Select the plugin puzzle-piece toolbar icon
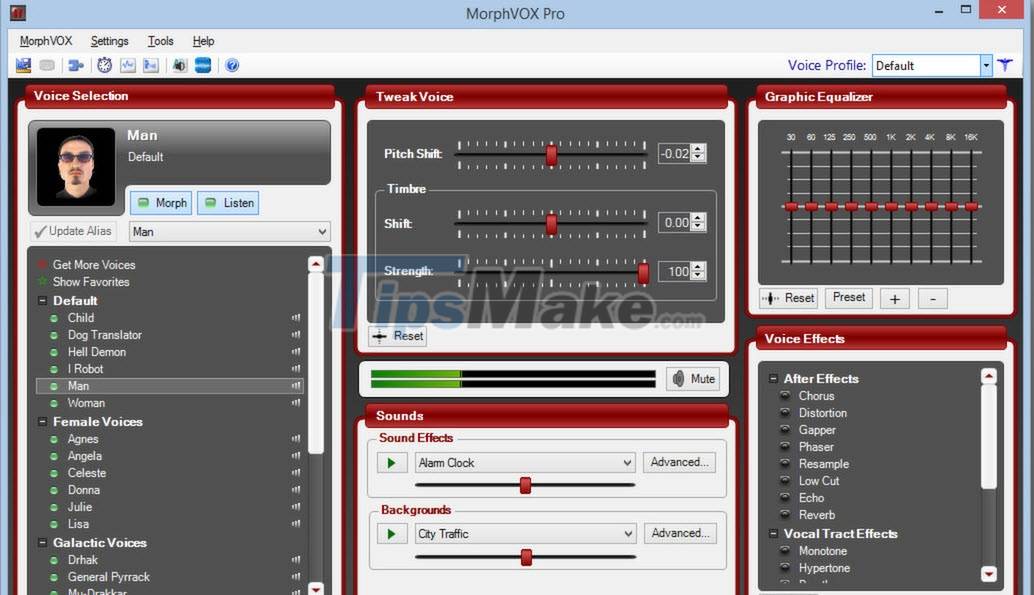 [x=75, y=65]
